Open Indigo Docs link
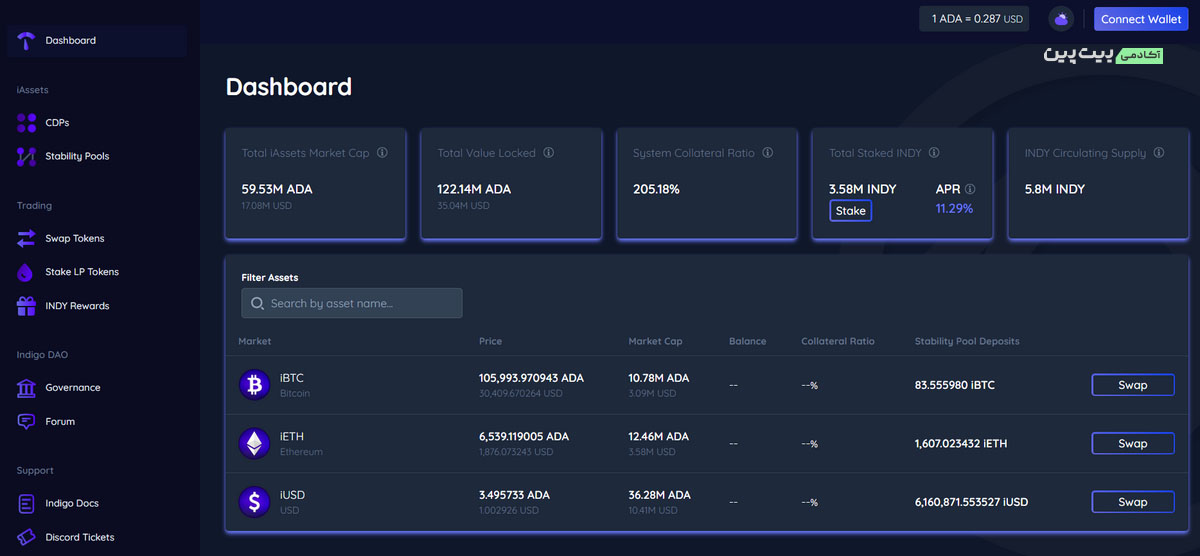Screen dimensions: 1200x556 click(72, 504)
